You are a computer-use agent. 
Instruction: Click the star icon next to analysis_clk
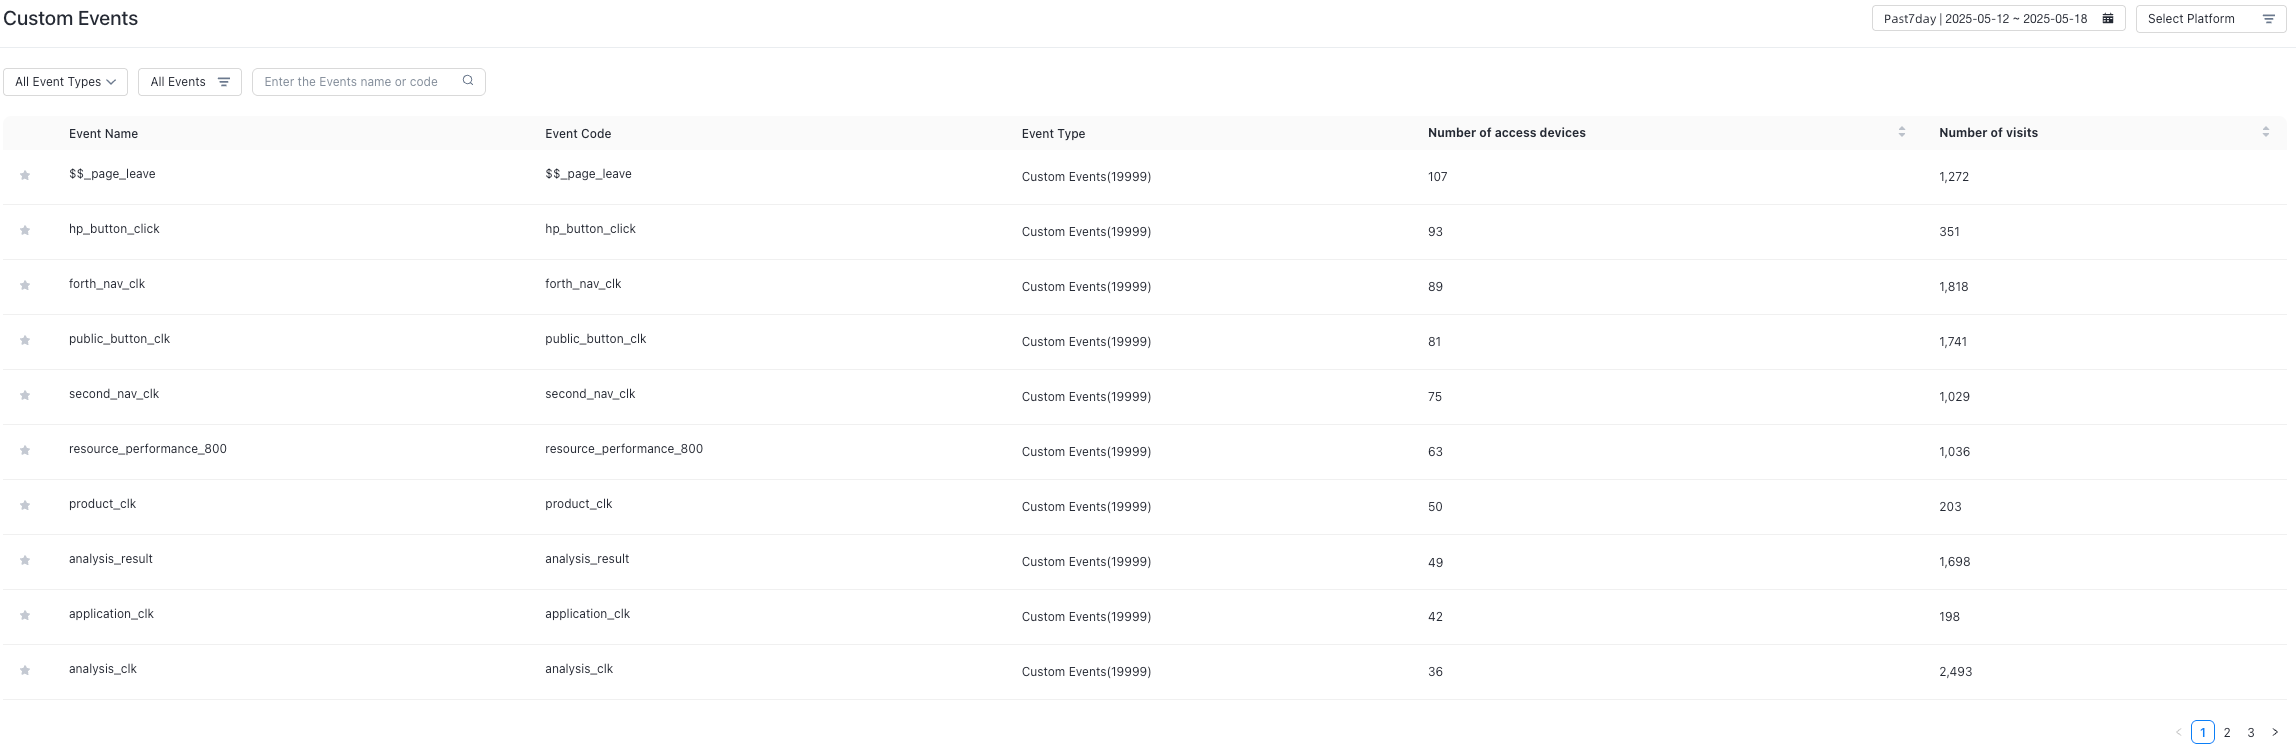(25, 671)
